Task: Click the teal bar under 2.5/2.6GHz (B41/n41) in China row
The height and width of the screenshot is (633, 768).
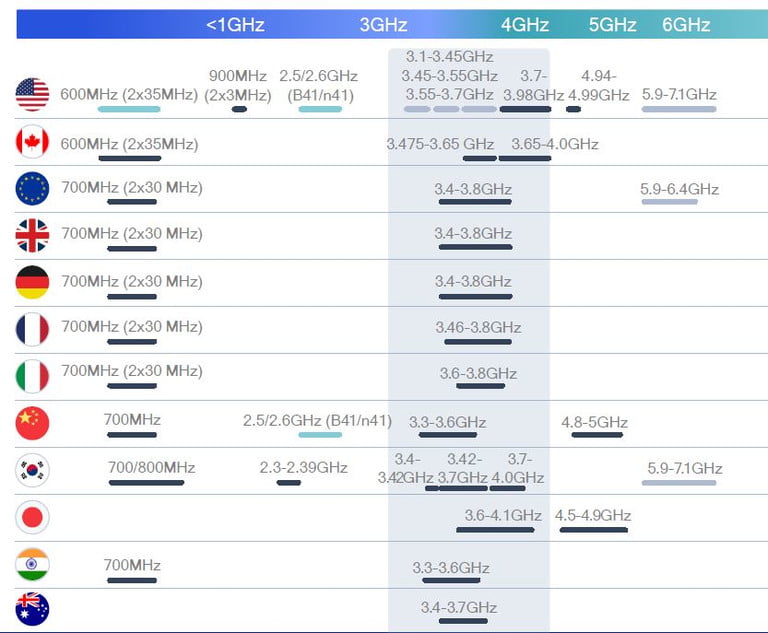Action: point(320,434)
